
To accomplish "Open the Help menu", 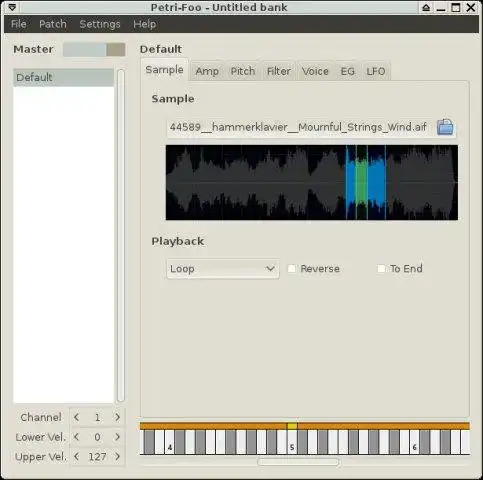I will (x=144, y=24).
